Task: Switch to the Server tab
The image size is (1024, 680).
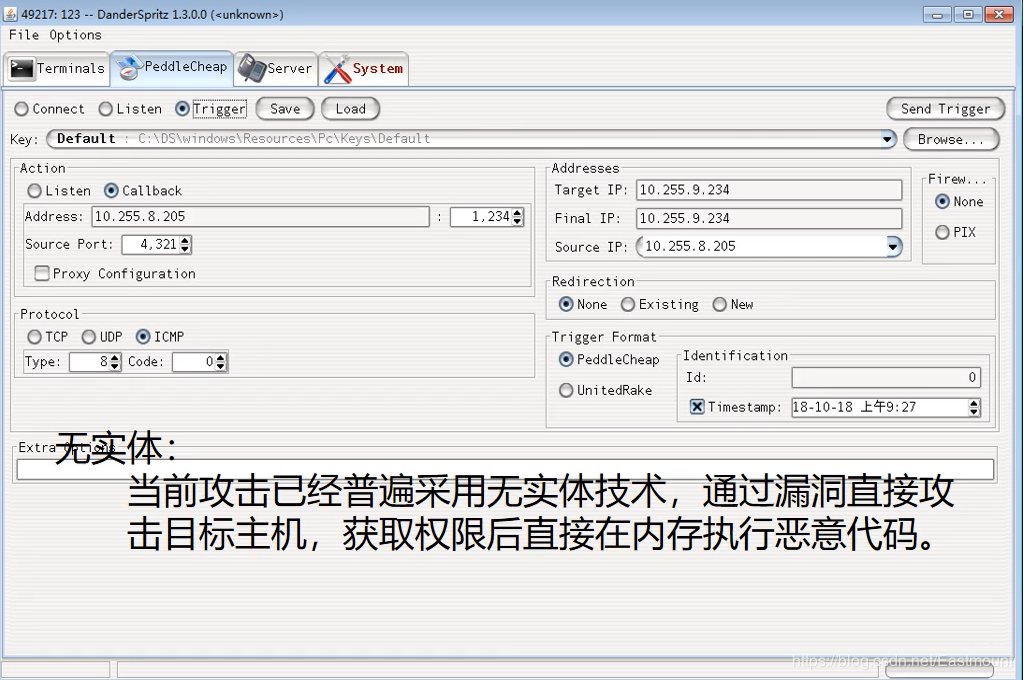Action: (276, 69)
